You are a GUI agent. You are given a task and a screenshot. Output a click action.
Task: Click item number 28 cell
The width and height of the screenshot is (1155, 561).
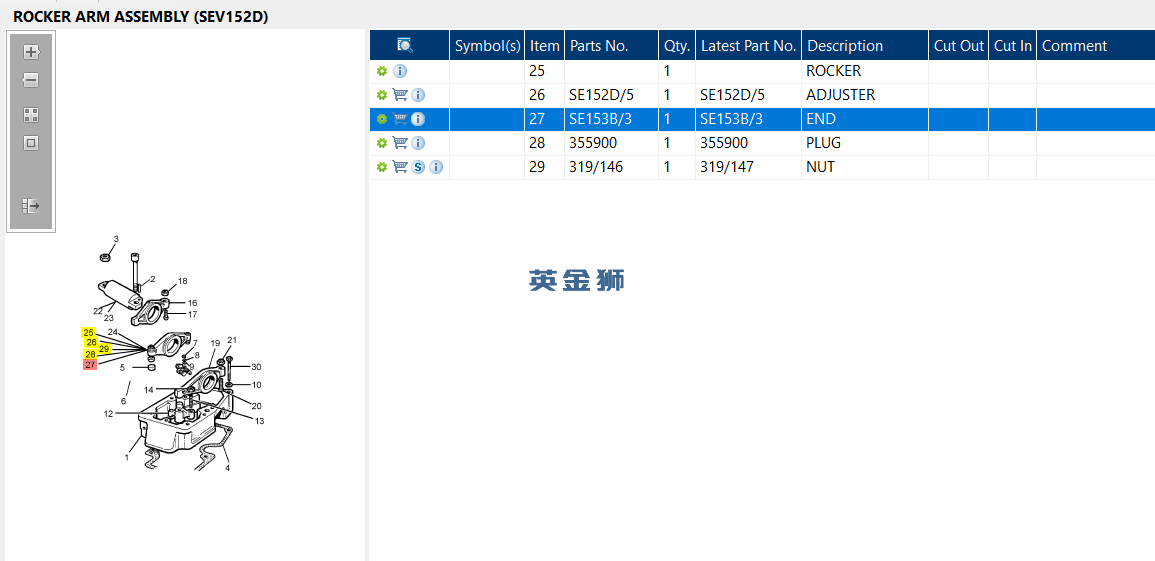click(x=544, y=143)
